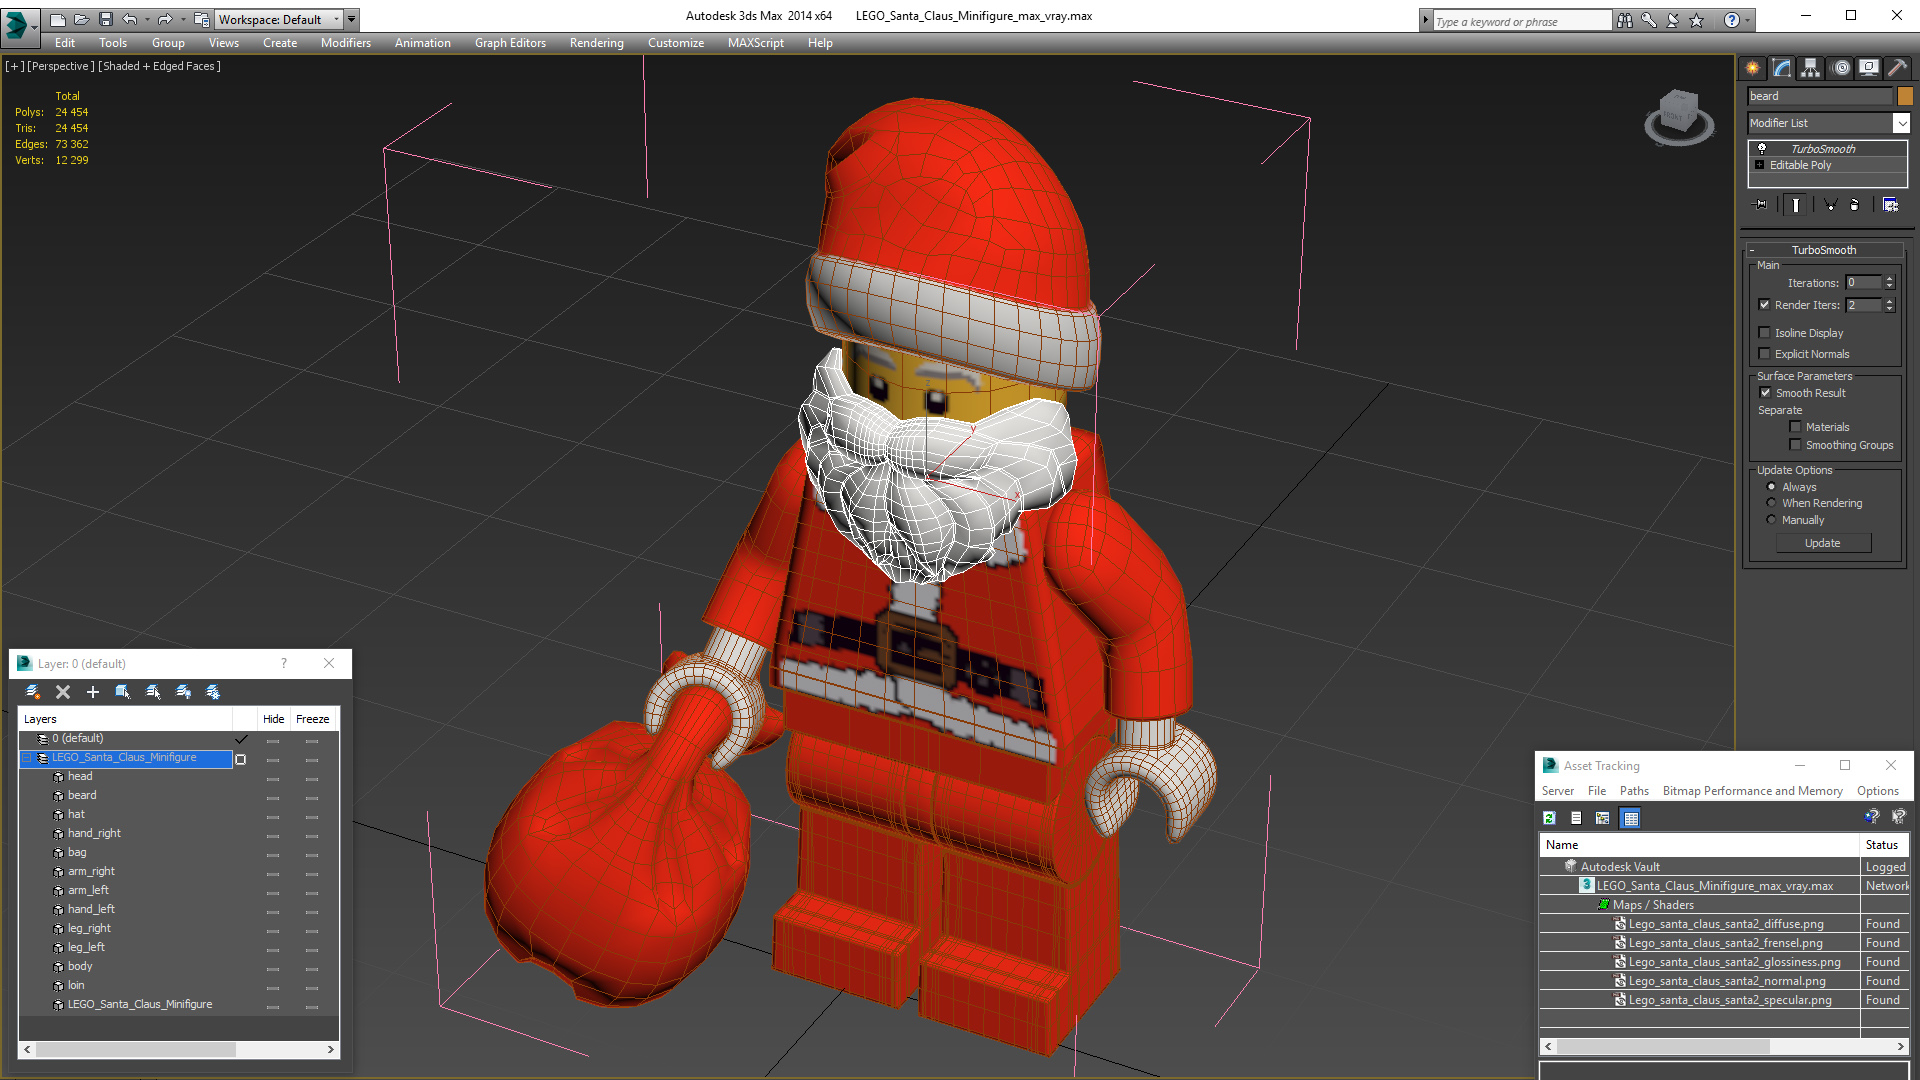Click Shaded + Edged Faces viewport label

159,66
